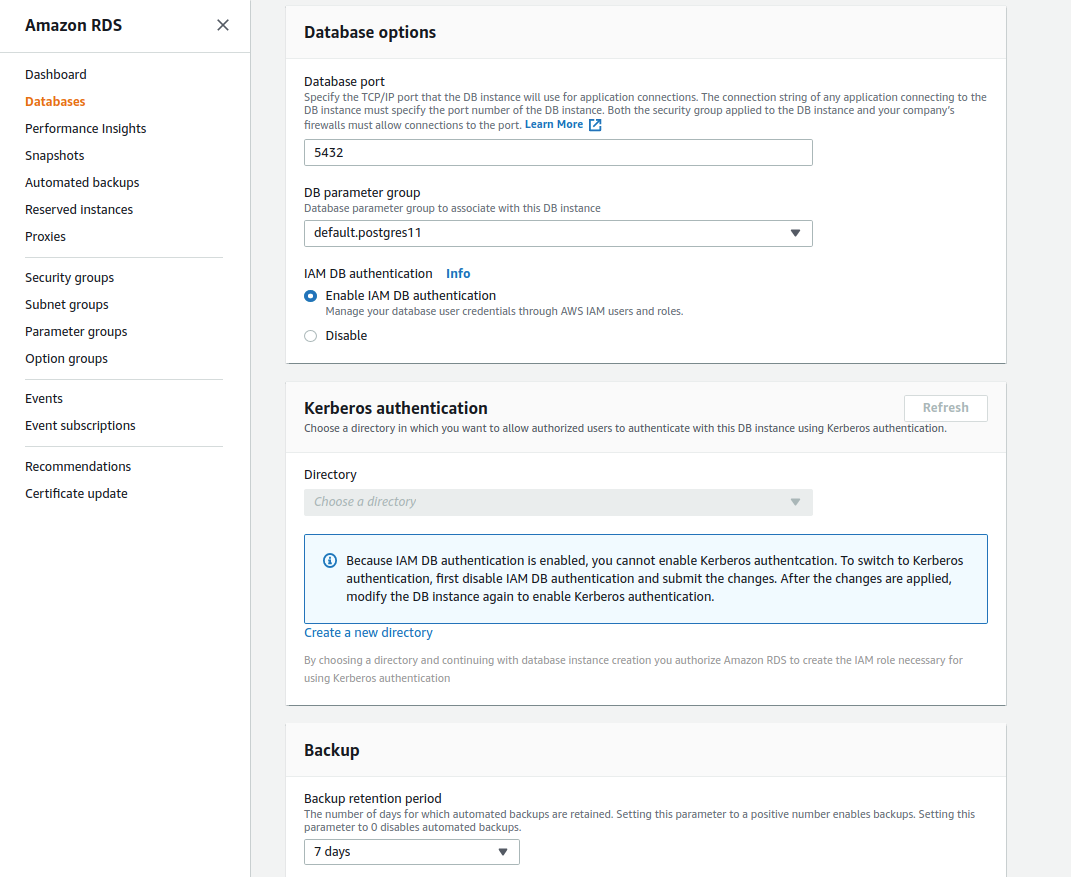Click the Database port input field

point(558,152)
